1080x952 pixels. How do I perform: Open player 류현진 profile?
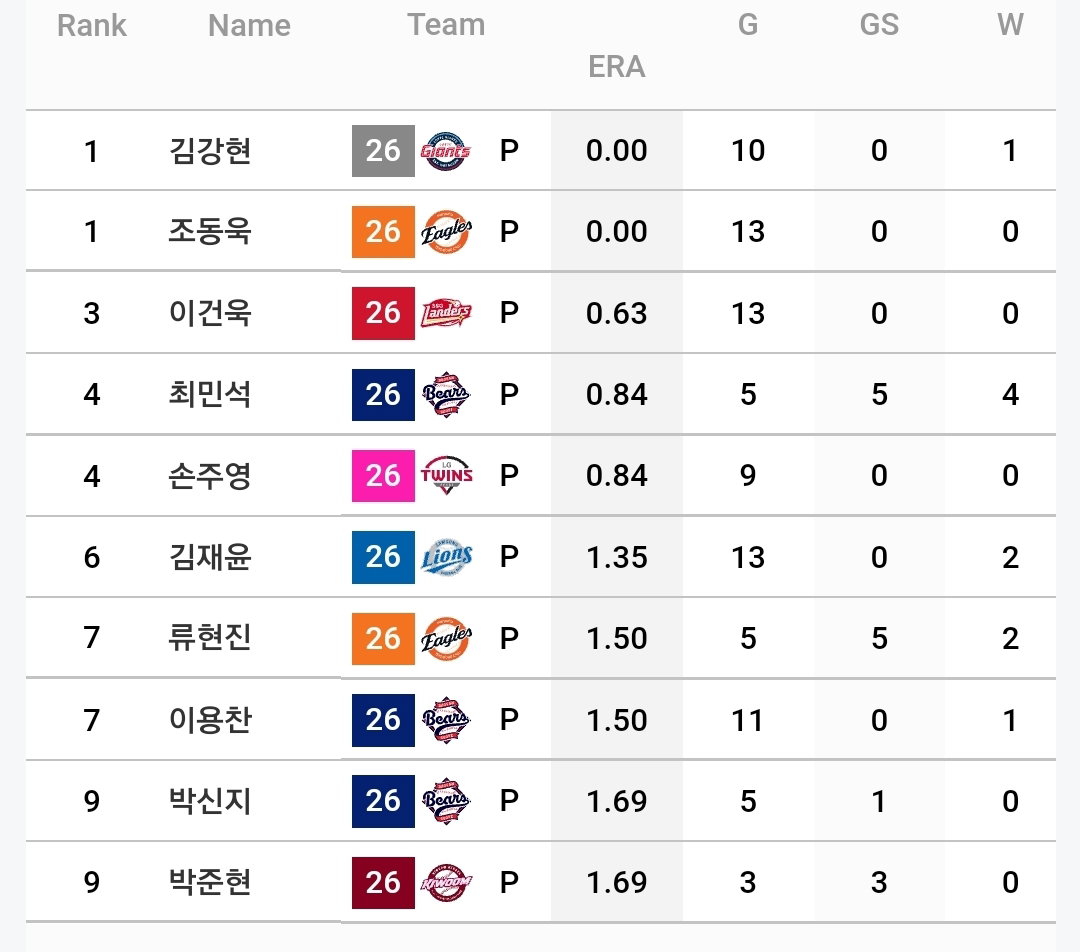coord(210,638)
